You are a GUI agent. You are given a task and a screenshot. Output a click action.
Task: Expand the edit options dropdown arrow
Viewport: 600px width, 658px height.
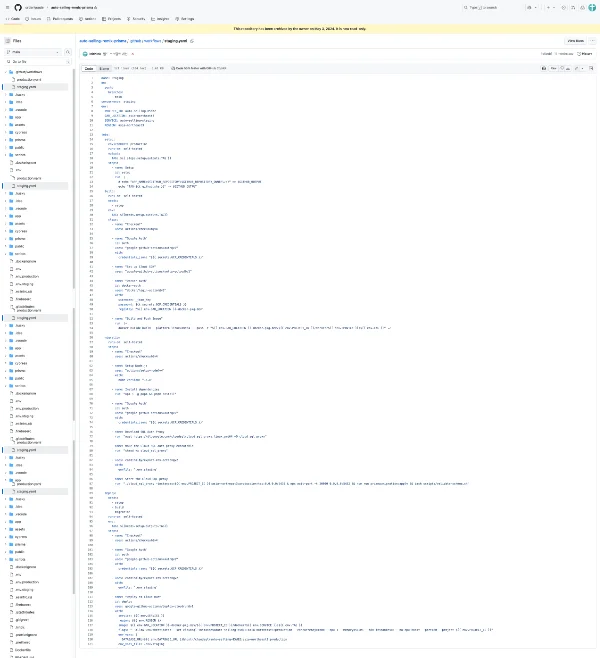click(582, 68)
